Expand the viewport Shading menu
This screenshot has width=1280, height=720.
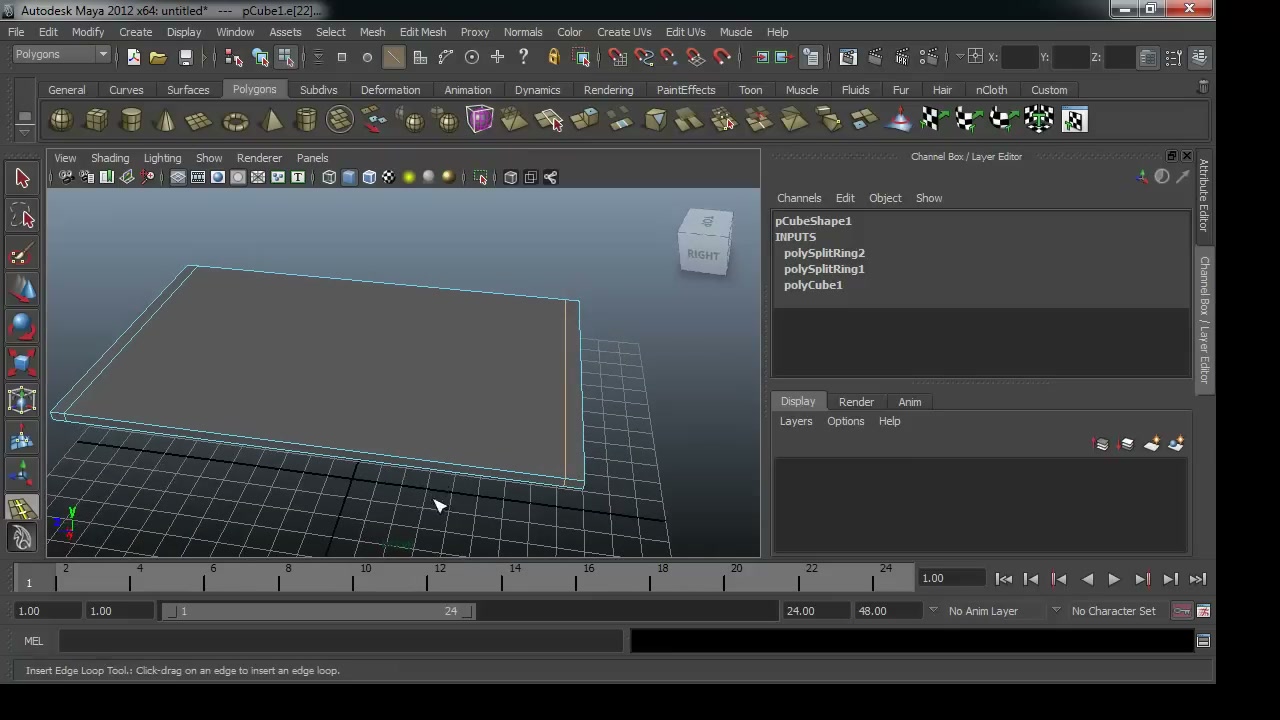[110, 158]
